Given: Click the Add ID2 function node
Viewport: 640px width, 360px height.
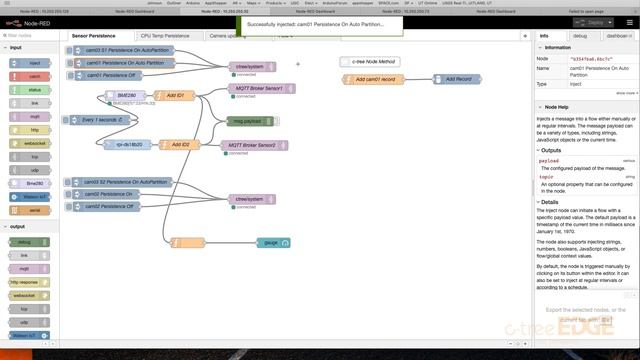Looking at the screenshot, I should [180, 144].
